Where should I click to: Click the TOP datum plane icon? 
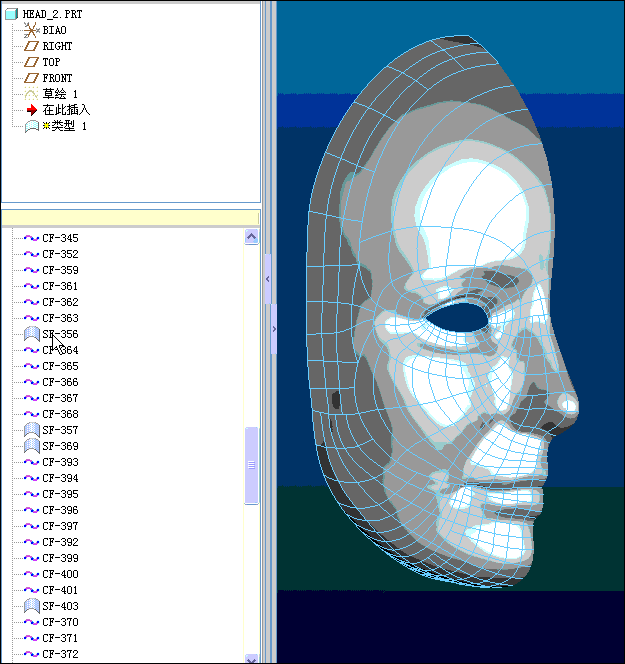(x=31, y=62)
